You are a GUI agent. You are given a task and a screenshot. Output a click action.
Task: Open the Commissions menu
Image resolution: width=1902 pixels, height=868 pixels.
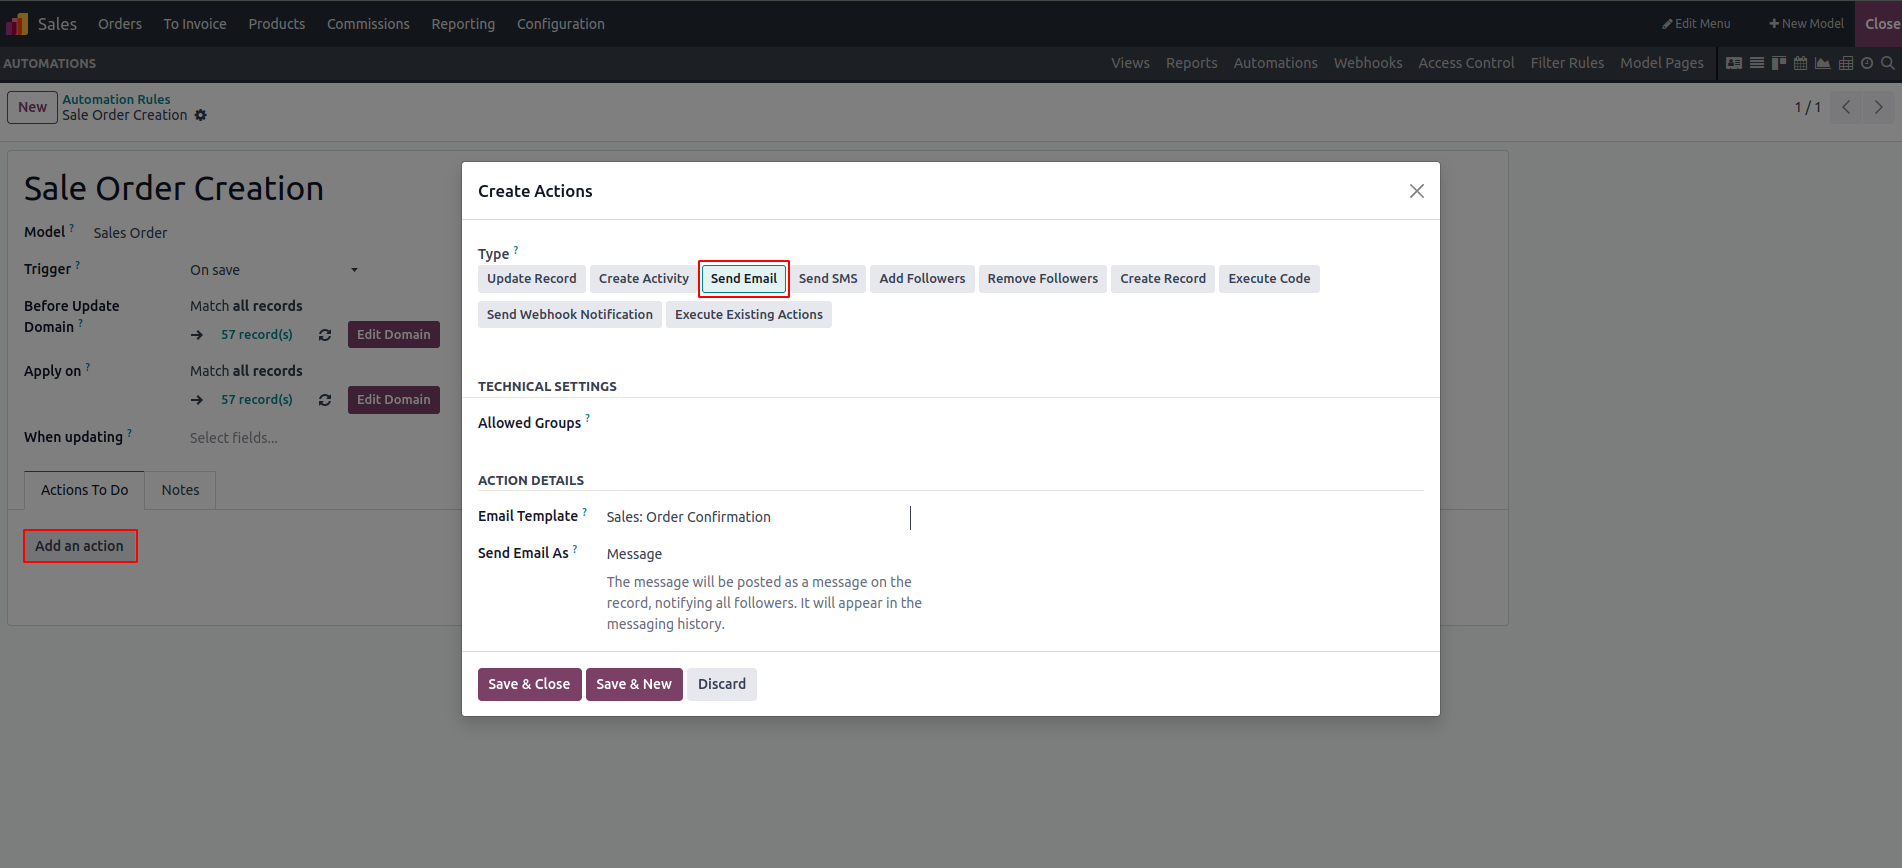[x=368, y=24]
